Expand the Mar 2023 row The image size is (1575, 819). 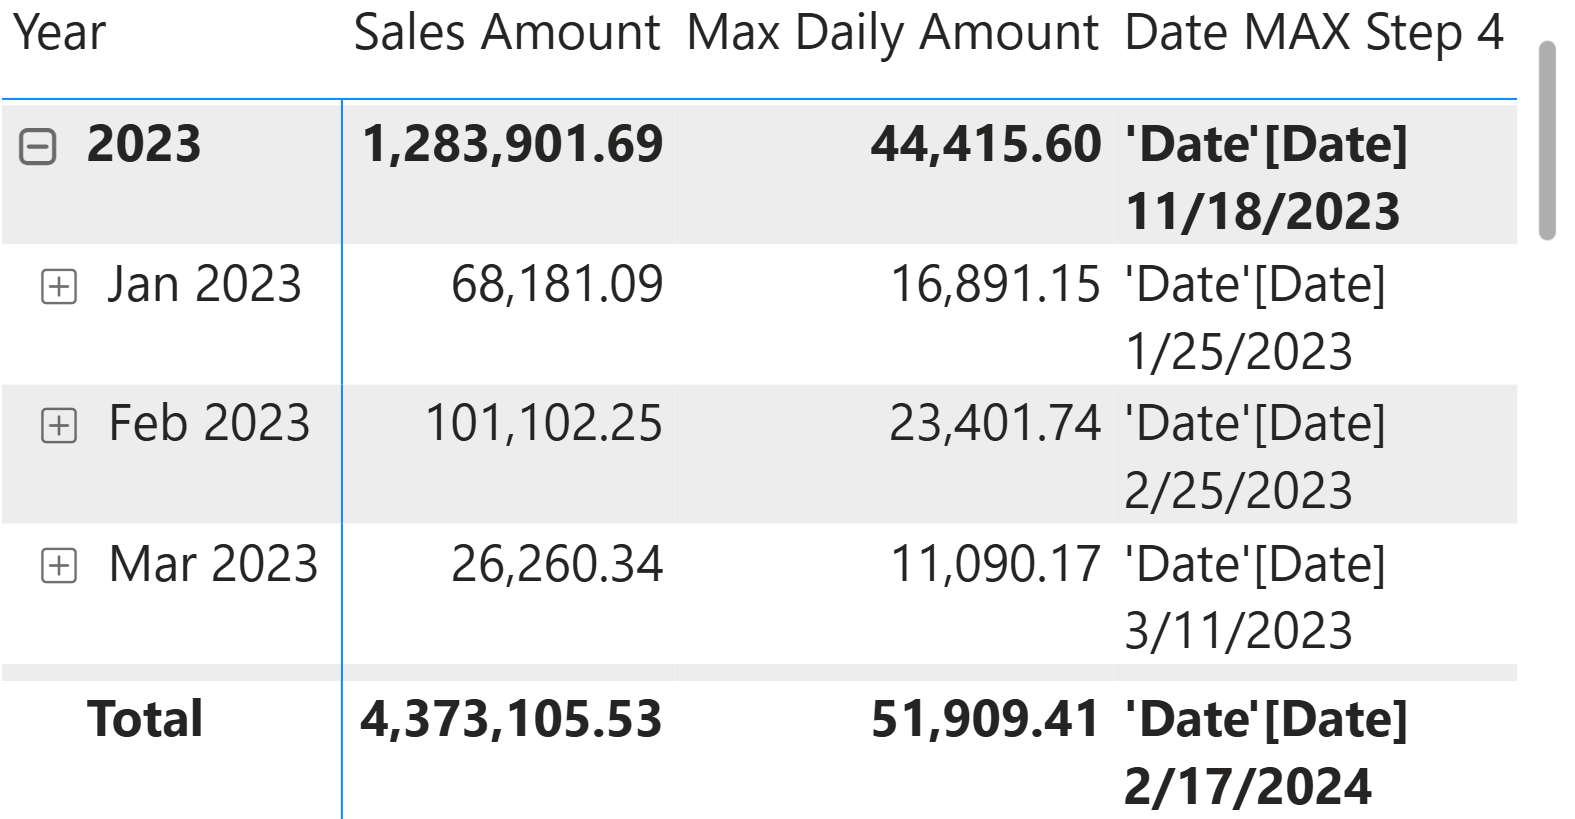pyautogui.click(x=59, y=566)
